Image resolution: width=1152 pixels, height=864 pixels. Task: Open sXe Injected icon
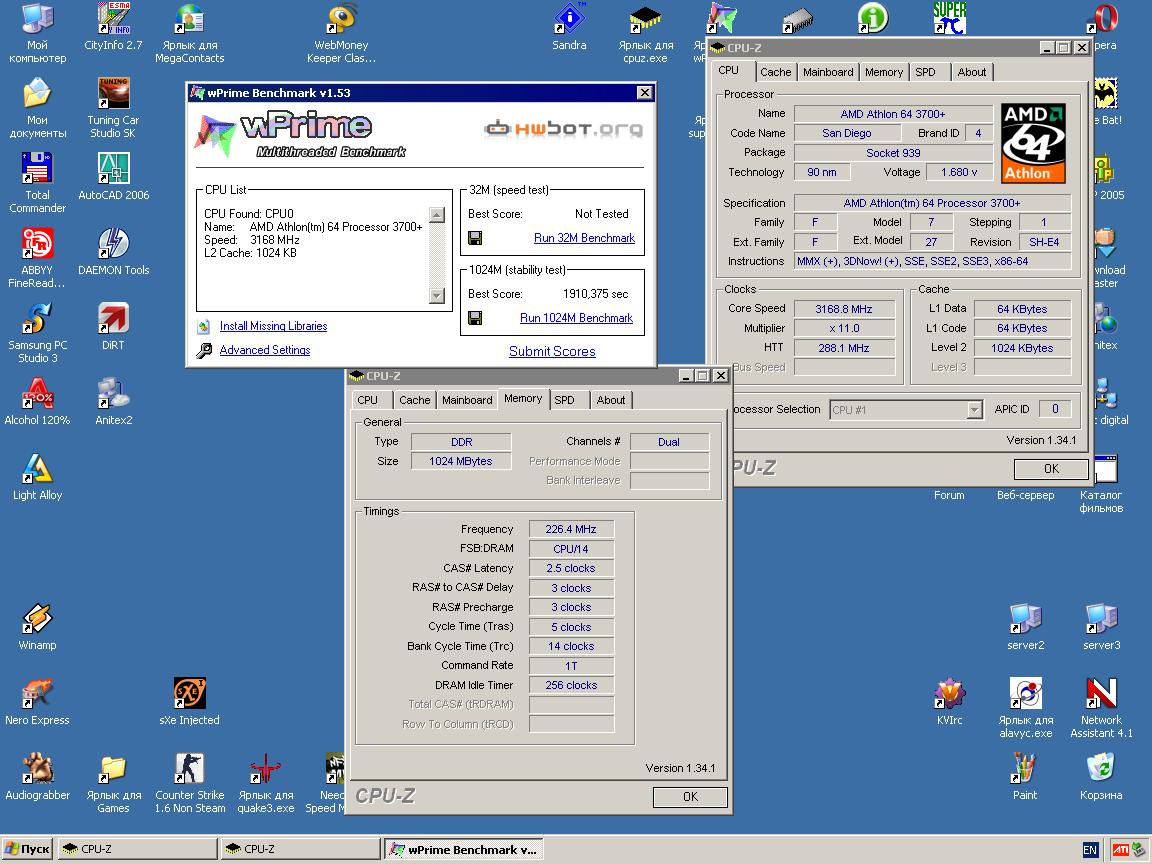[x=190, y=695]
